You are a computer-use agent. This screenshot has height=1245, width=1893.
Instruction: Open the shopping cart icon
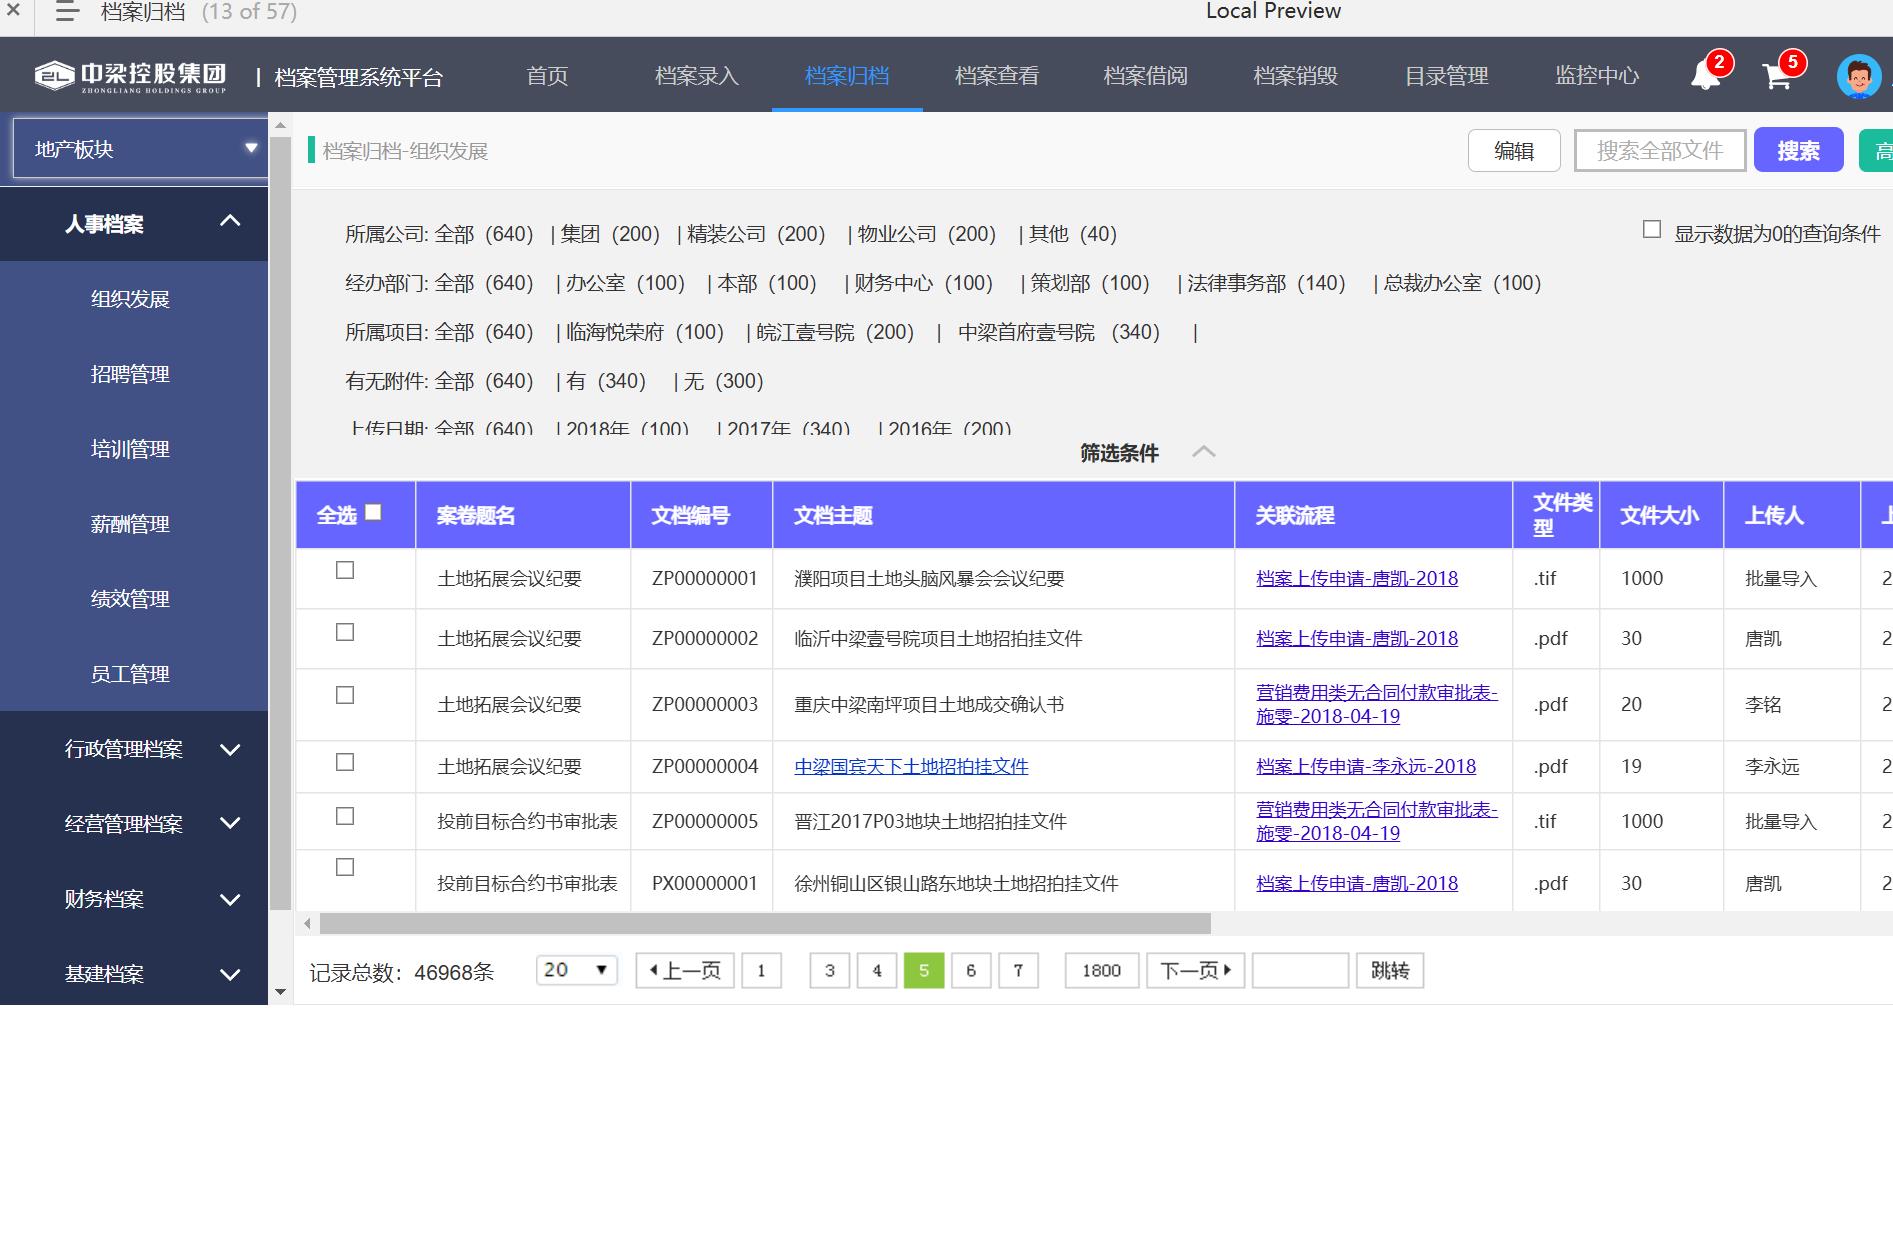(1777, 75)
